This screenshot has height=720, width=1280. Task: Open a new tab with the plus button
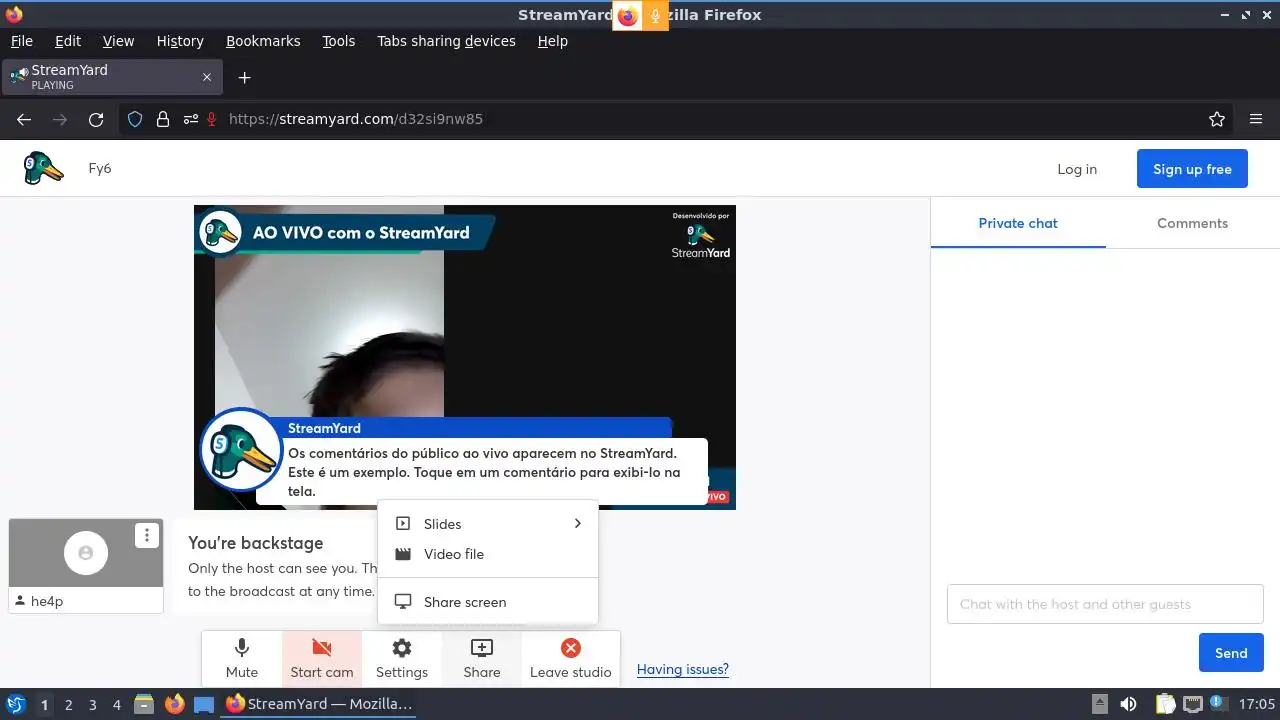(x=244, y=77)
